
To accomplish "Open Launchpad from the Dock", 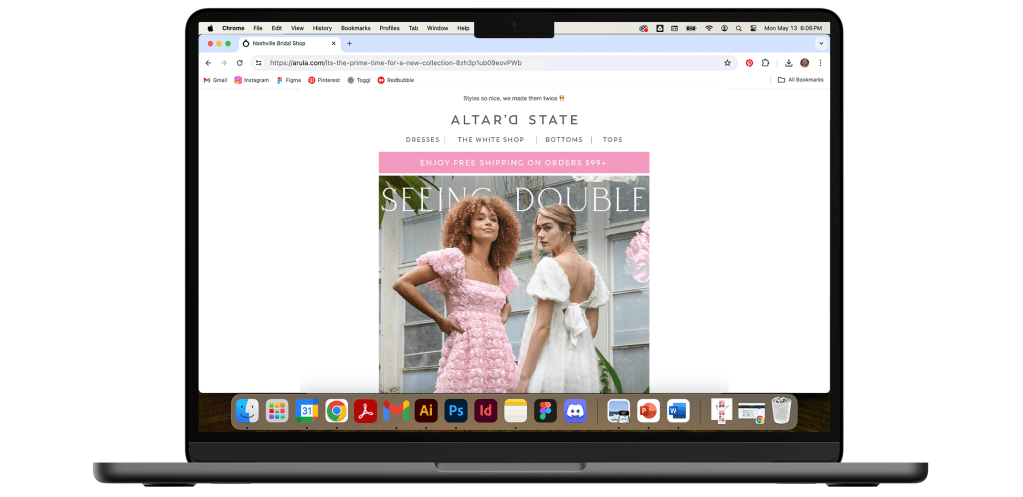I will point(277,411).
